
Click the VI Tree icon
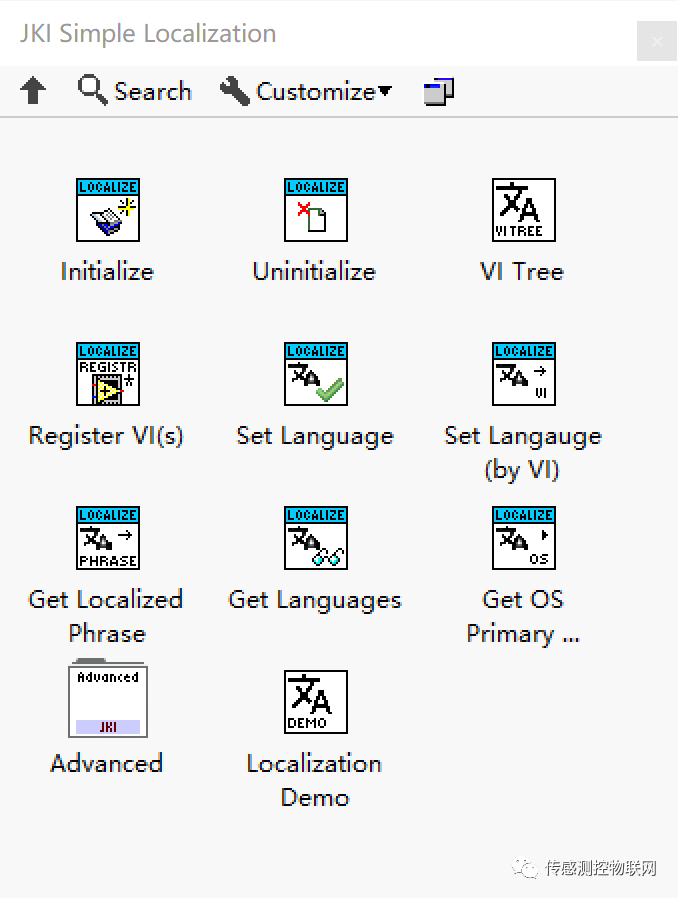(x=523, y=210)
